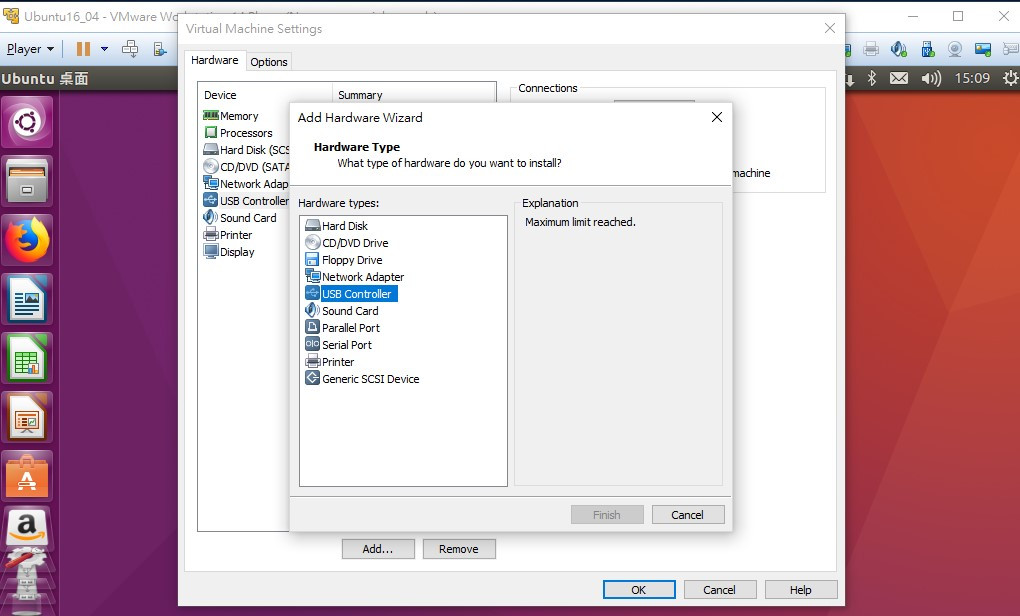Click the display icon in VMware toolbar

tap(983, 49)
